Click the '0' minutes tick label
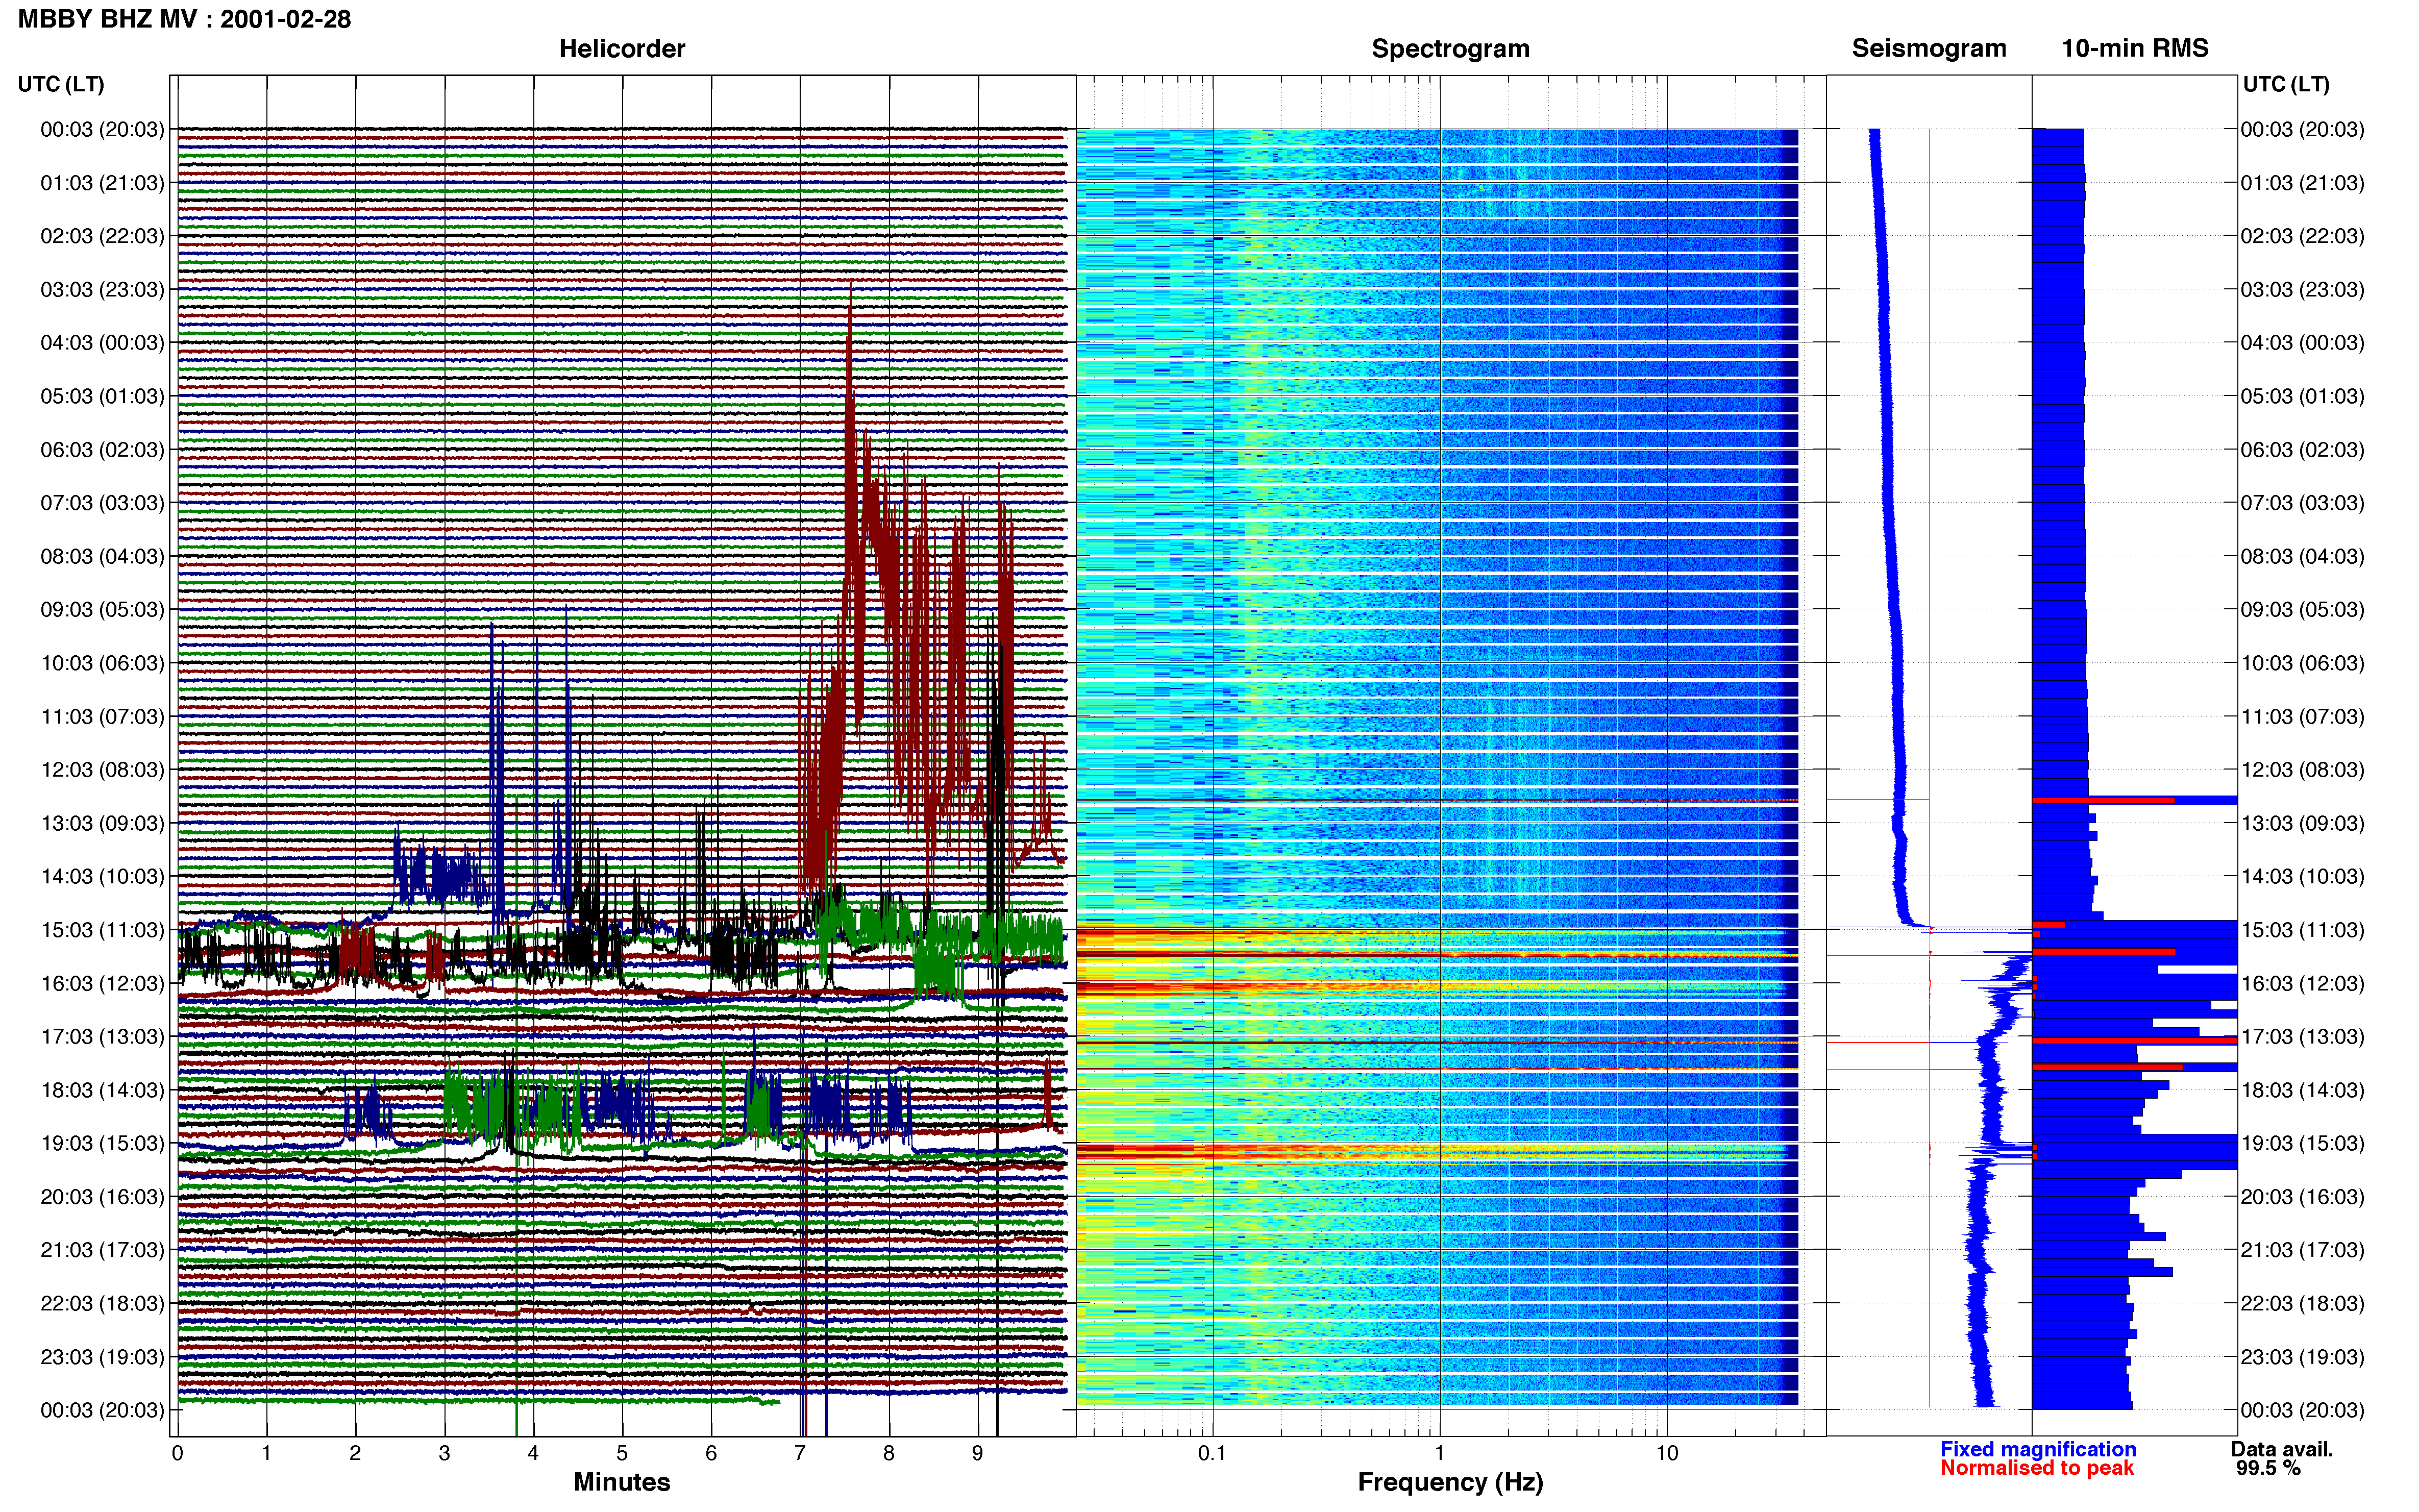This screenshot has width=2419, height=1512. (178, 1453)
